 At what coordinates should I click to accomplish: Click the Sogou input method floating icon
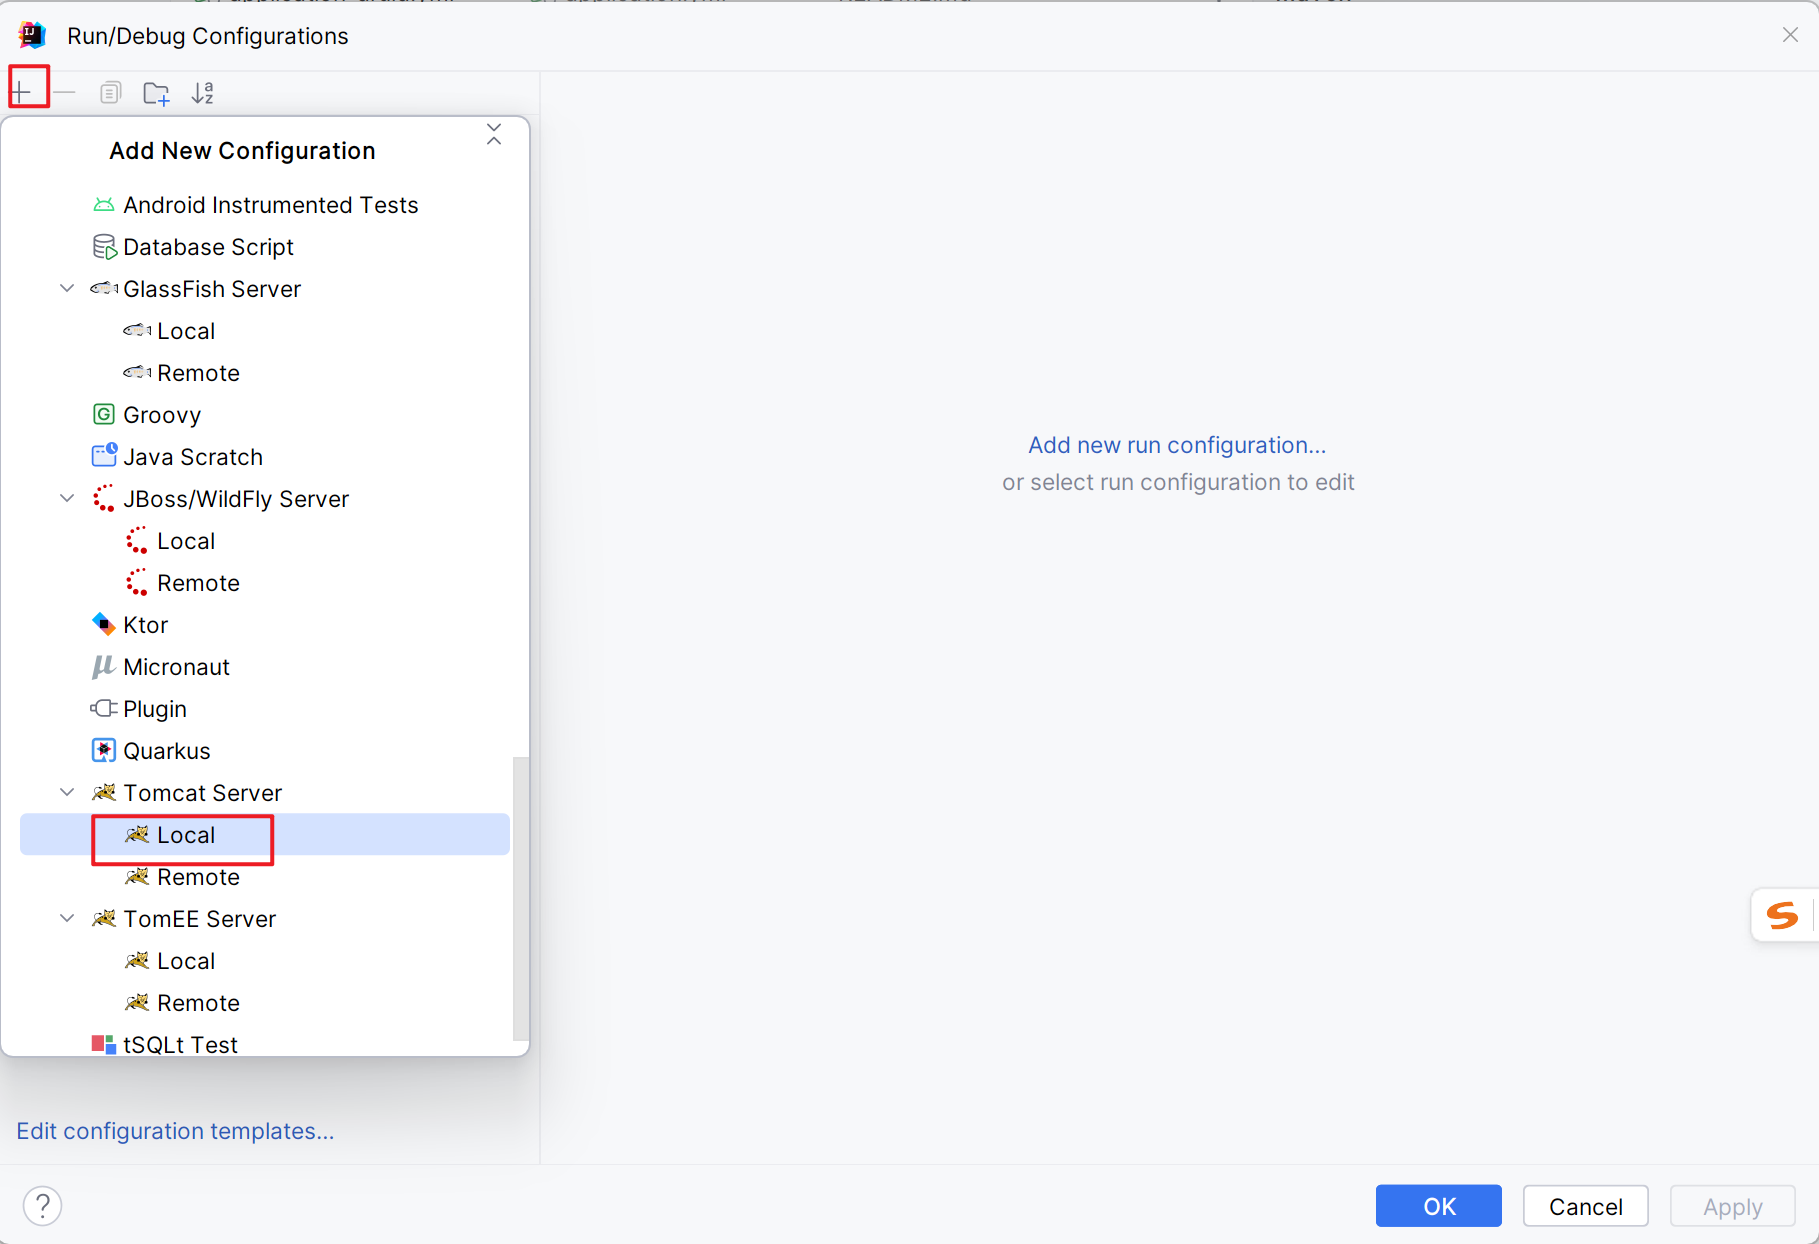click(1783, 915)
